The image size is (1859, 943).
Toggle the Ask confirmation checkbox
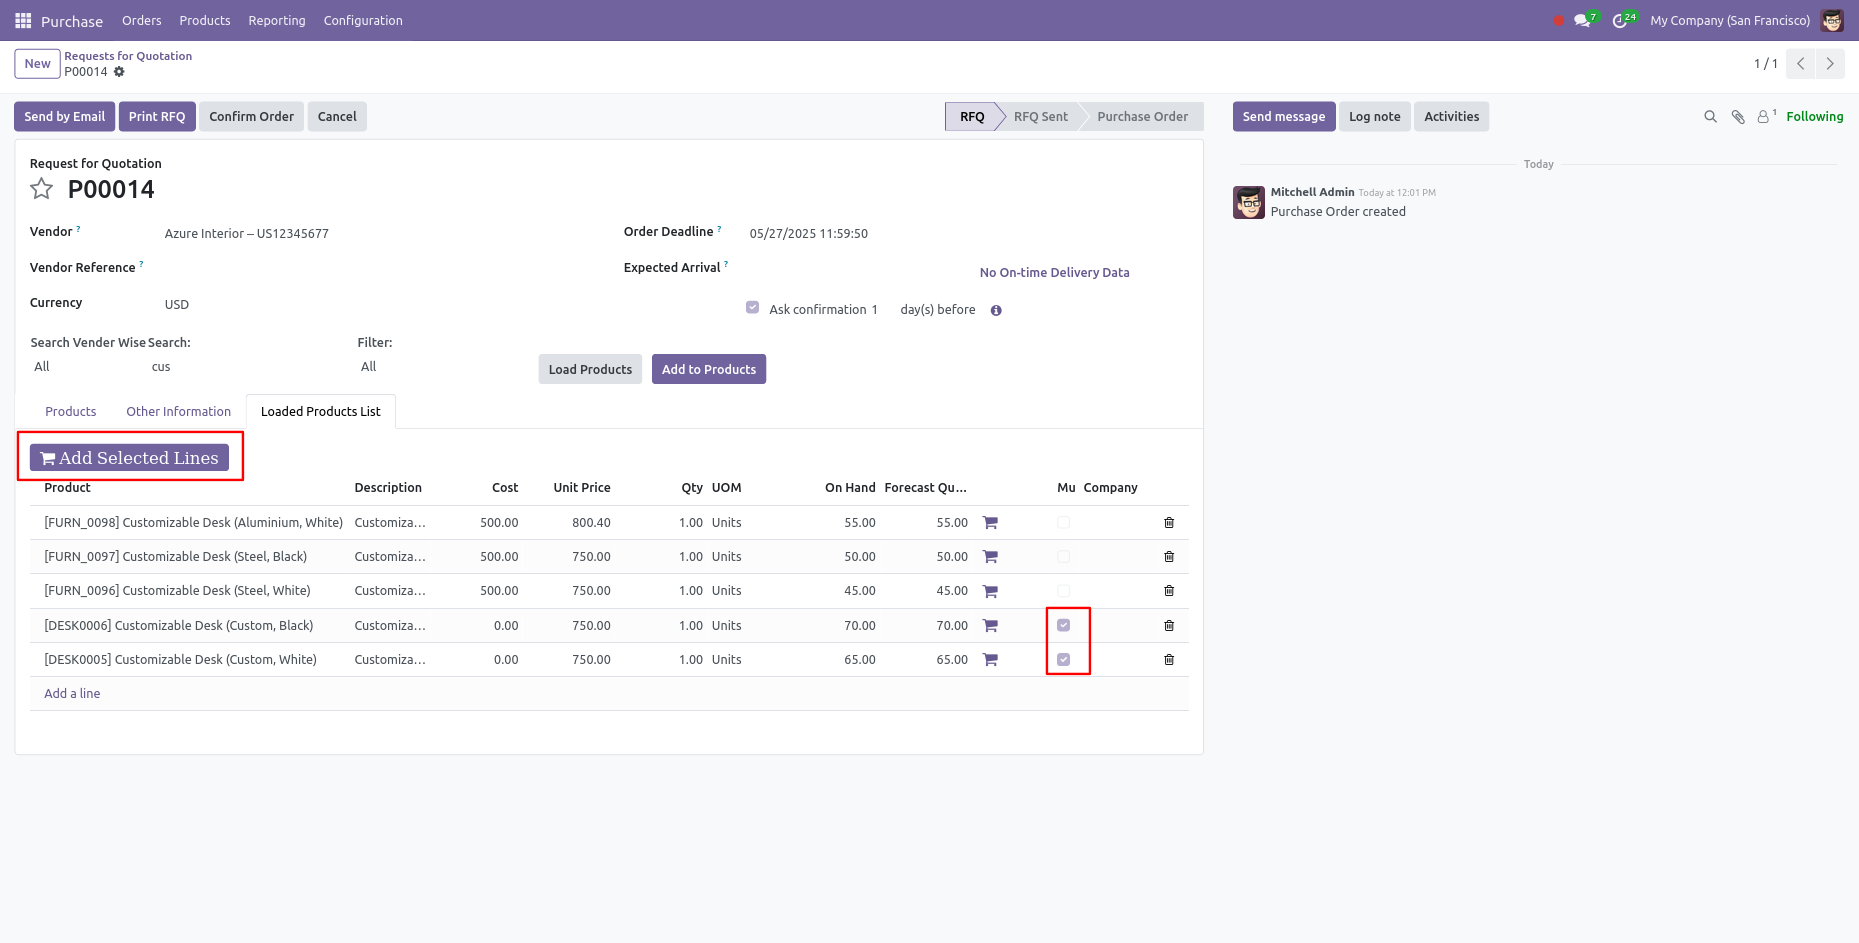[752, 308]
